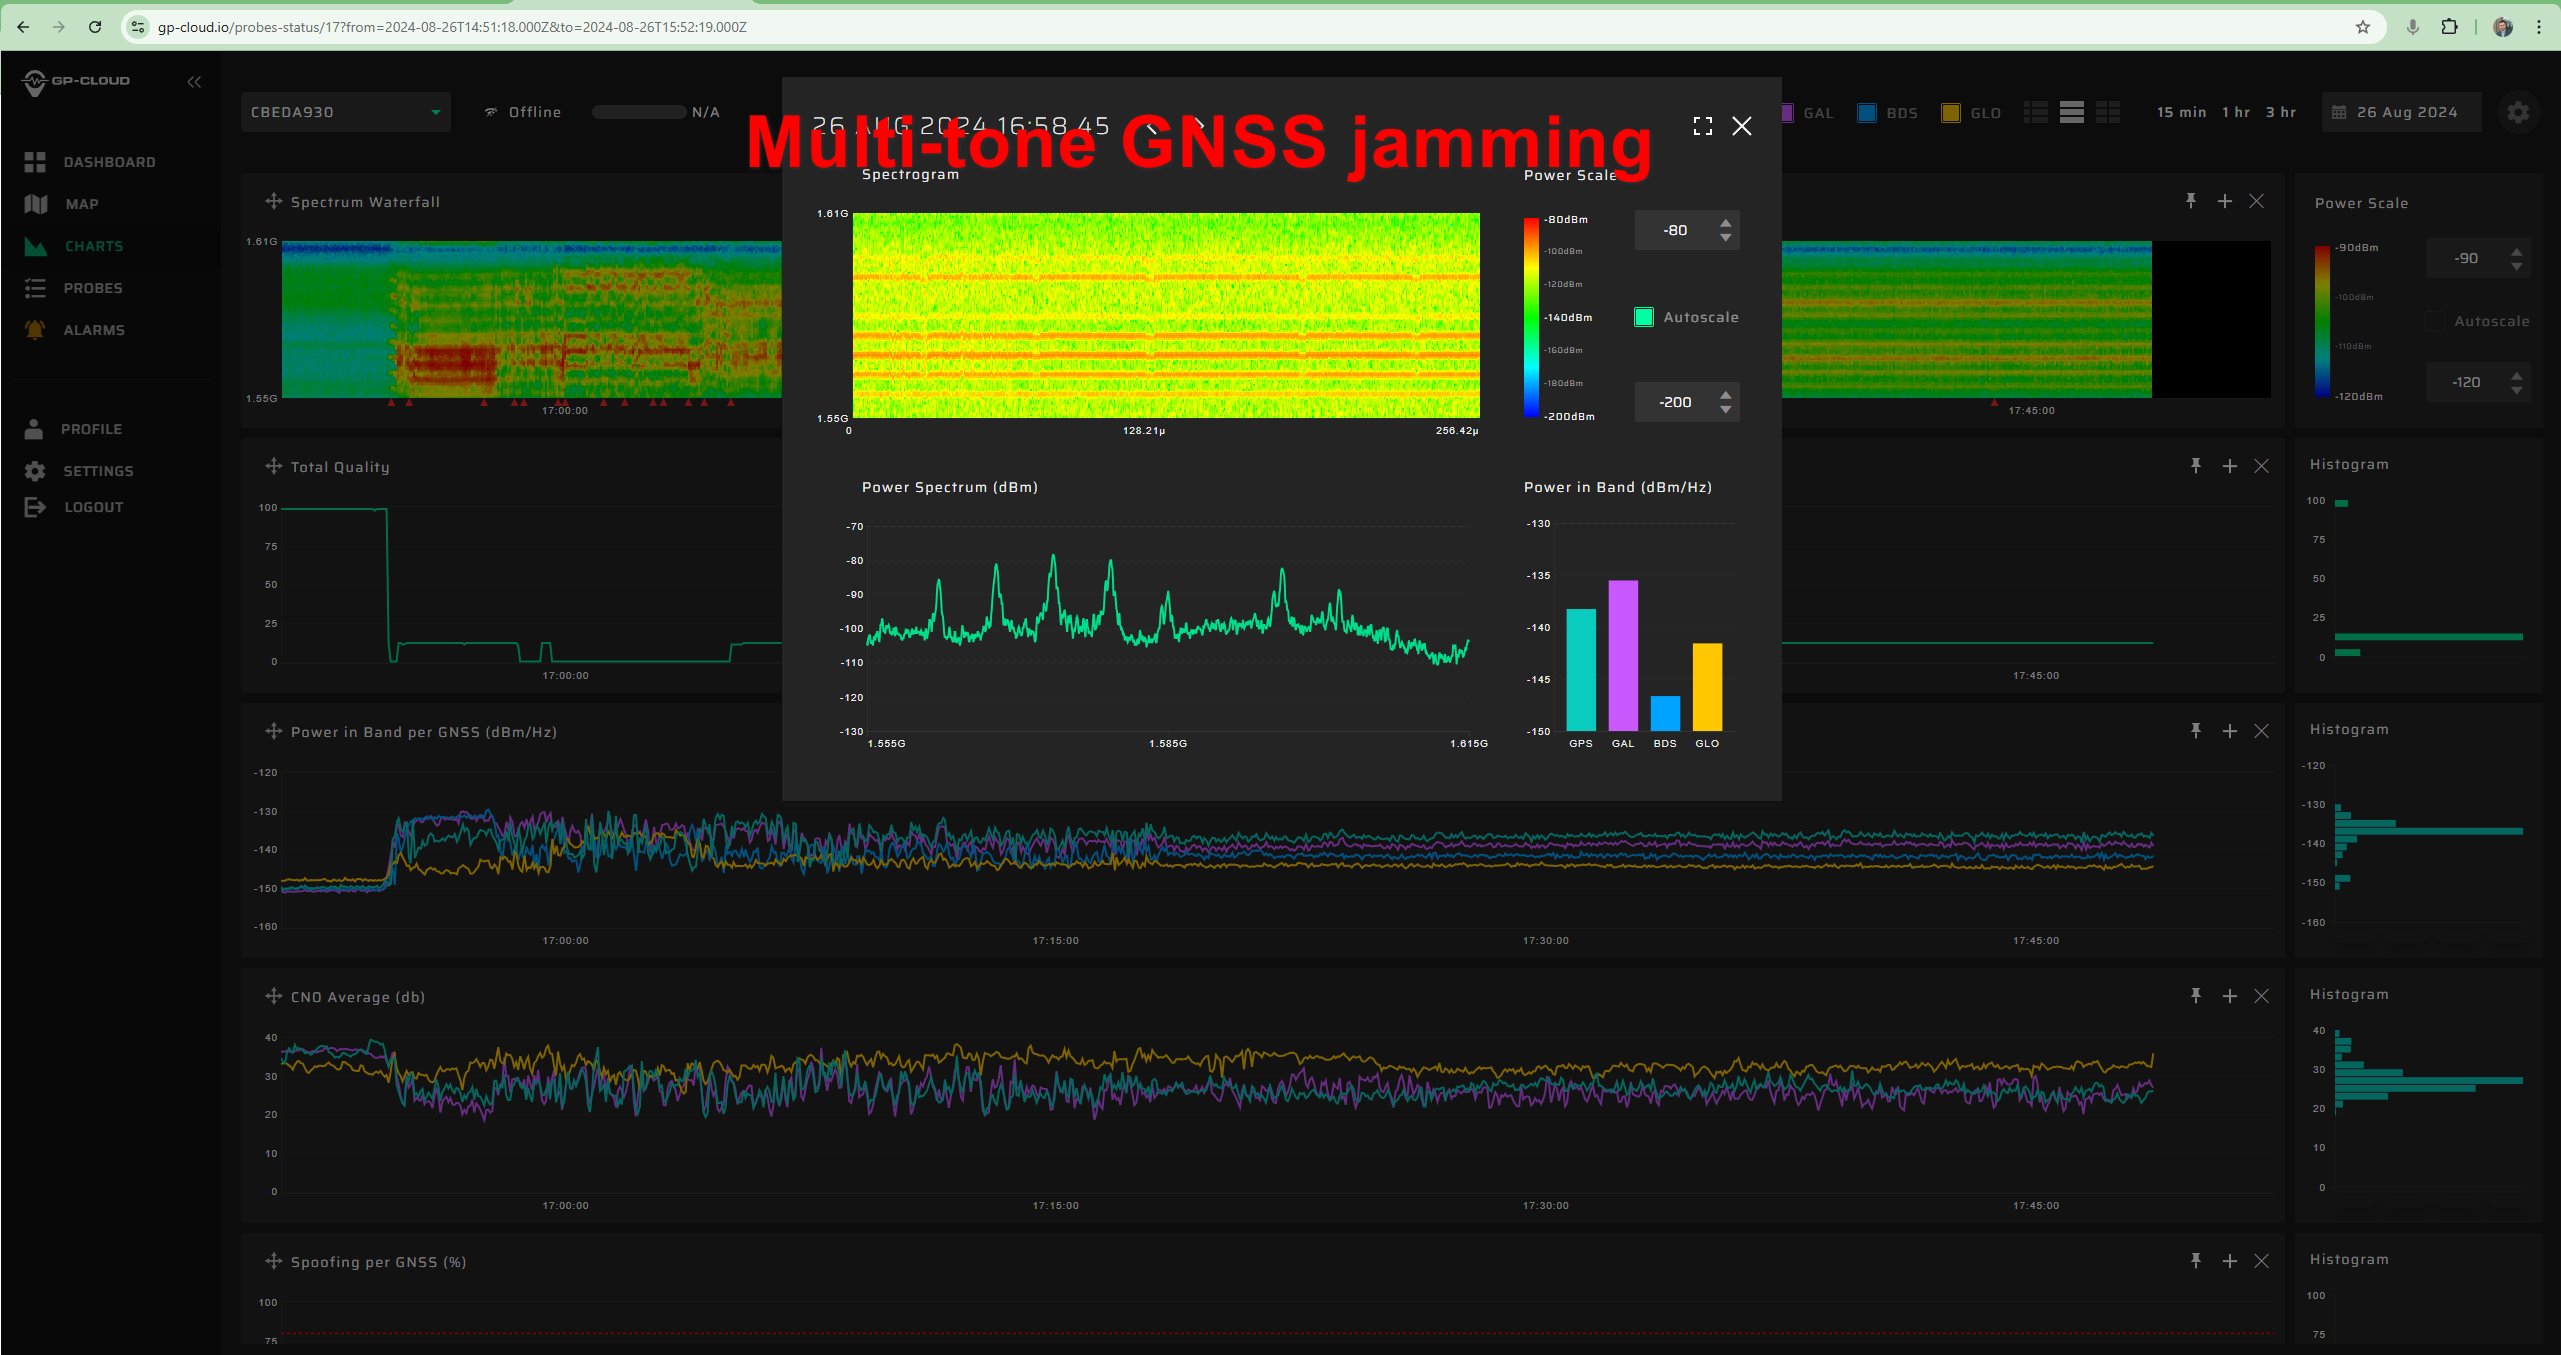Switch to the single-column layout view
Screen dimensions: 2561x1355
(2071, 112)
